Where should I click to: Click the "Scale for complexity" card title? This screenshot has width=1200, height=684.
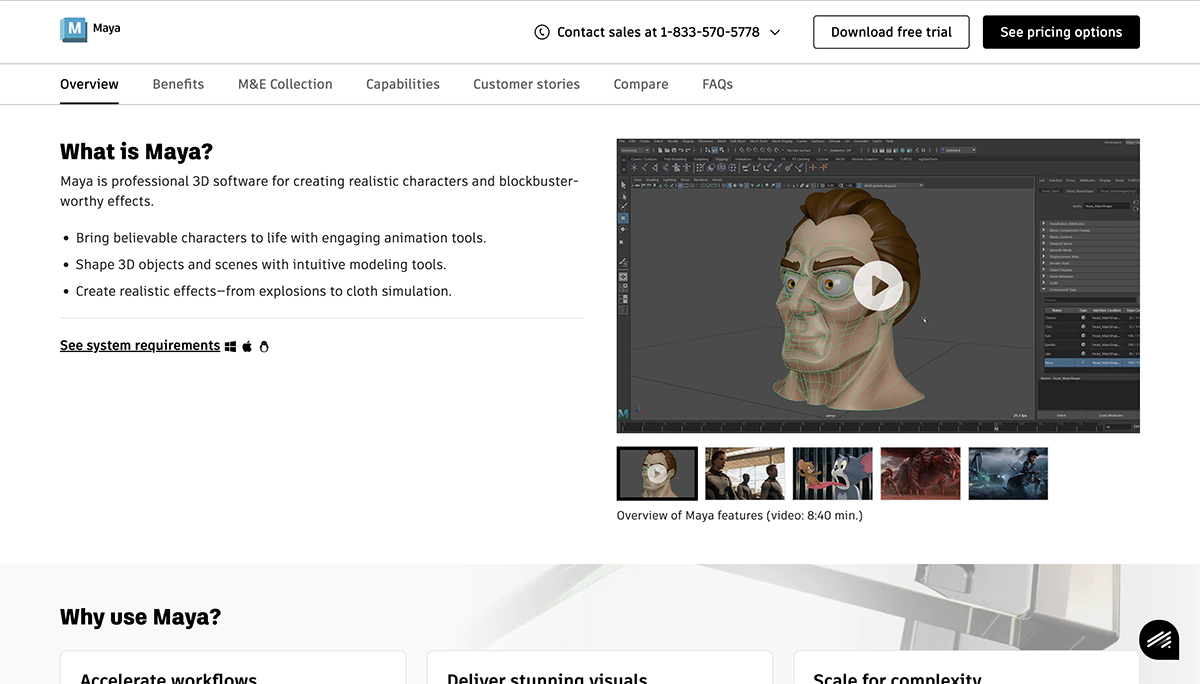(x=898, y=678)
